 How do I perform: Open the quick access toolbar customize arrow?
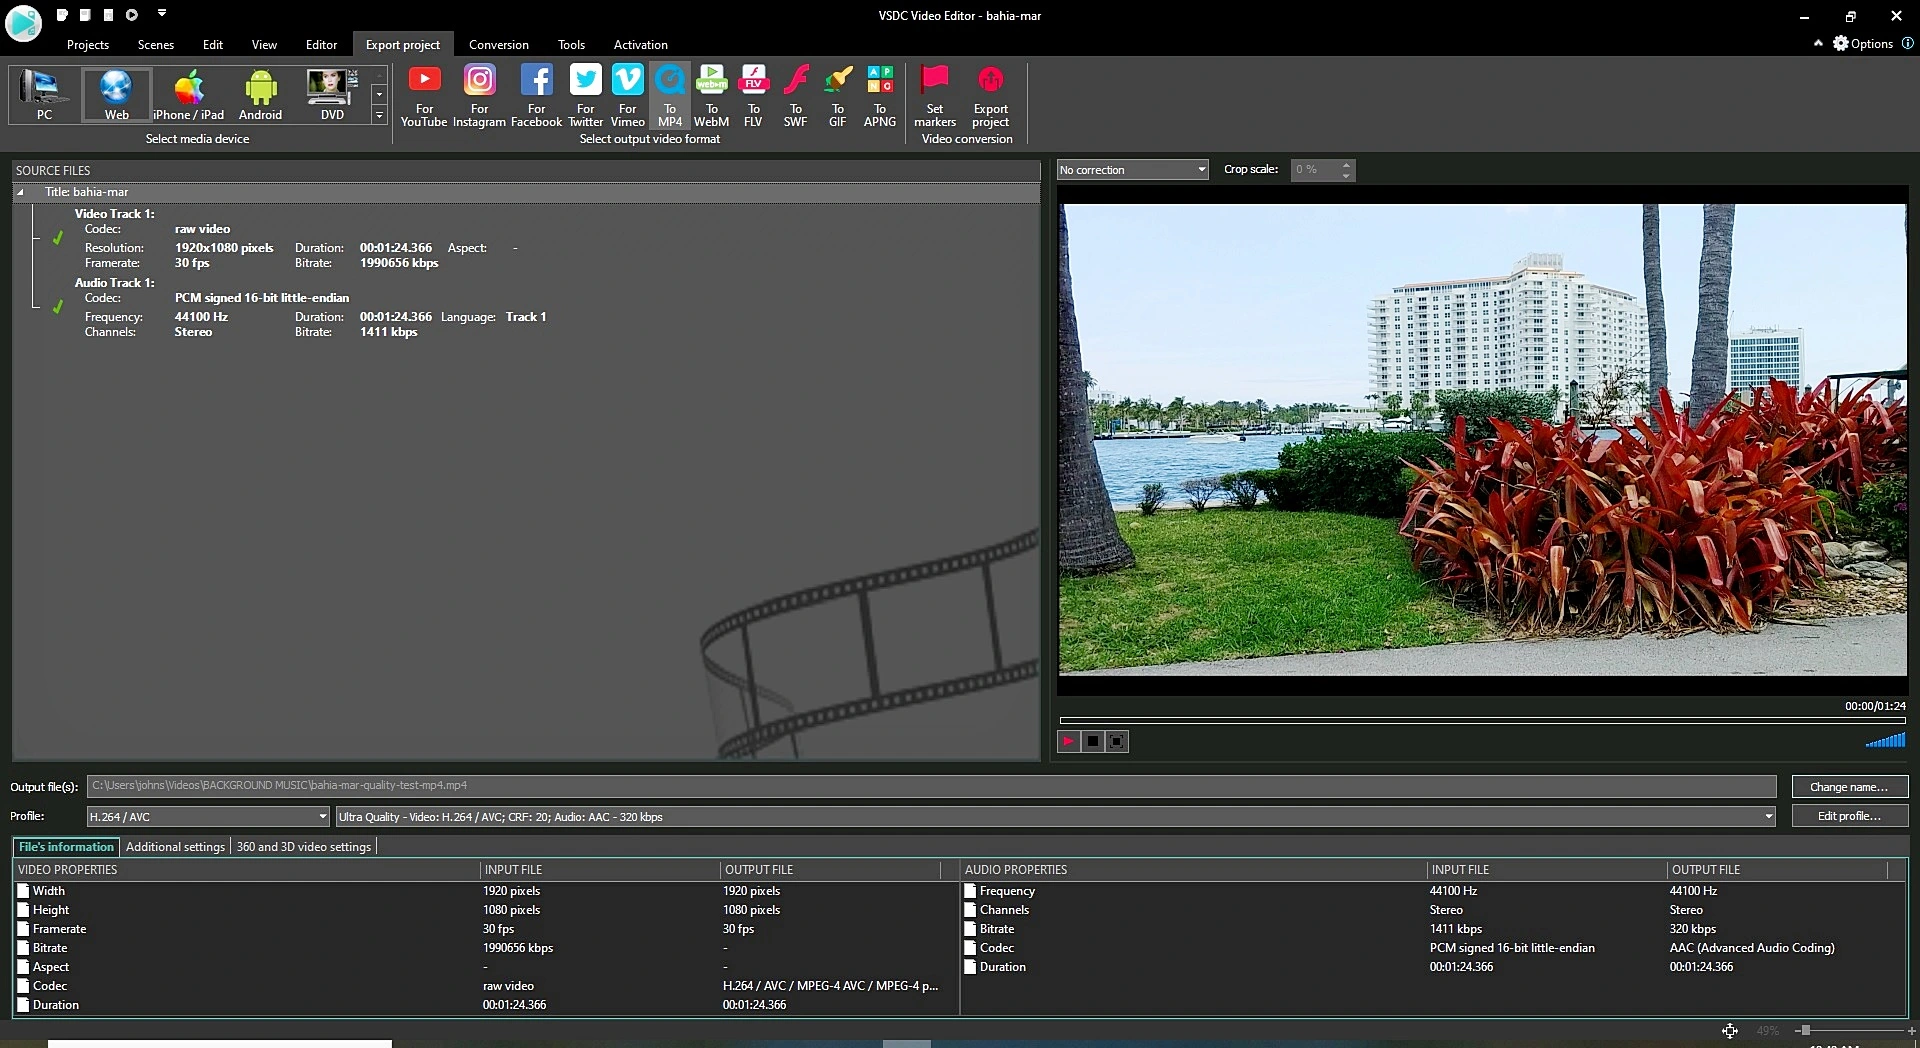coord(162,14)
